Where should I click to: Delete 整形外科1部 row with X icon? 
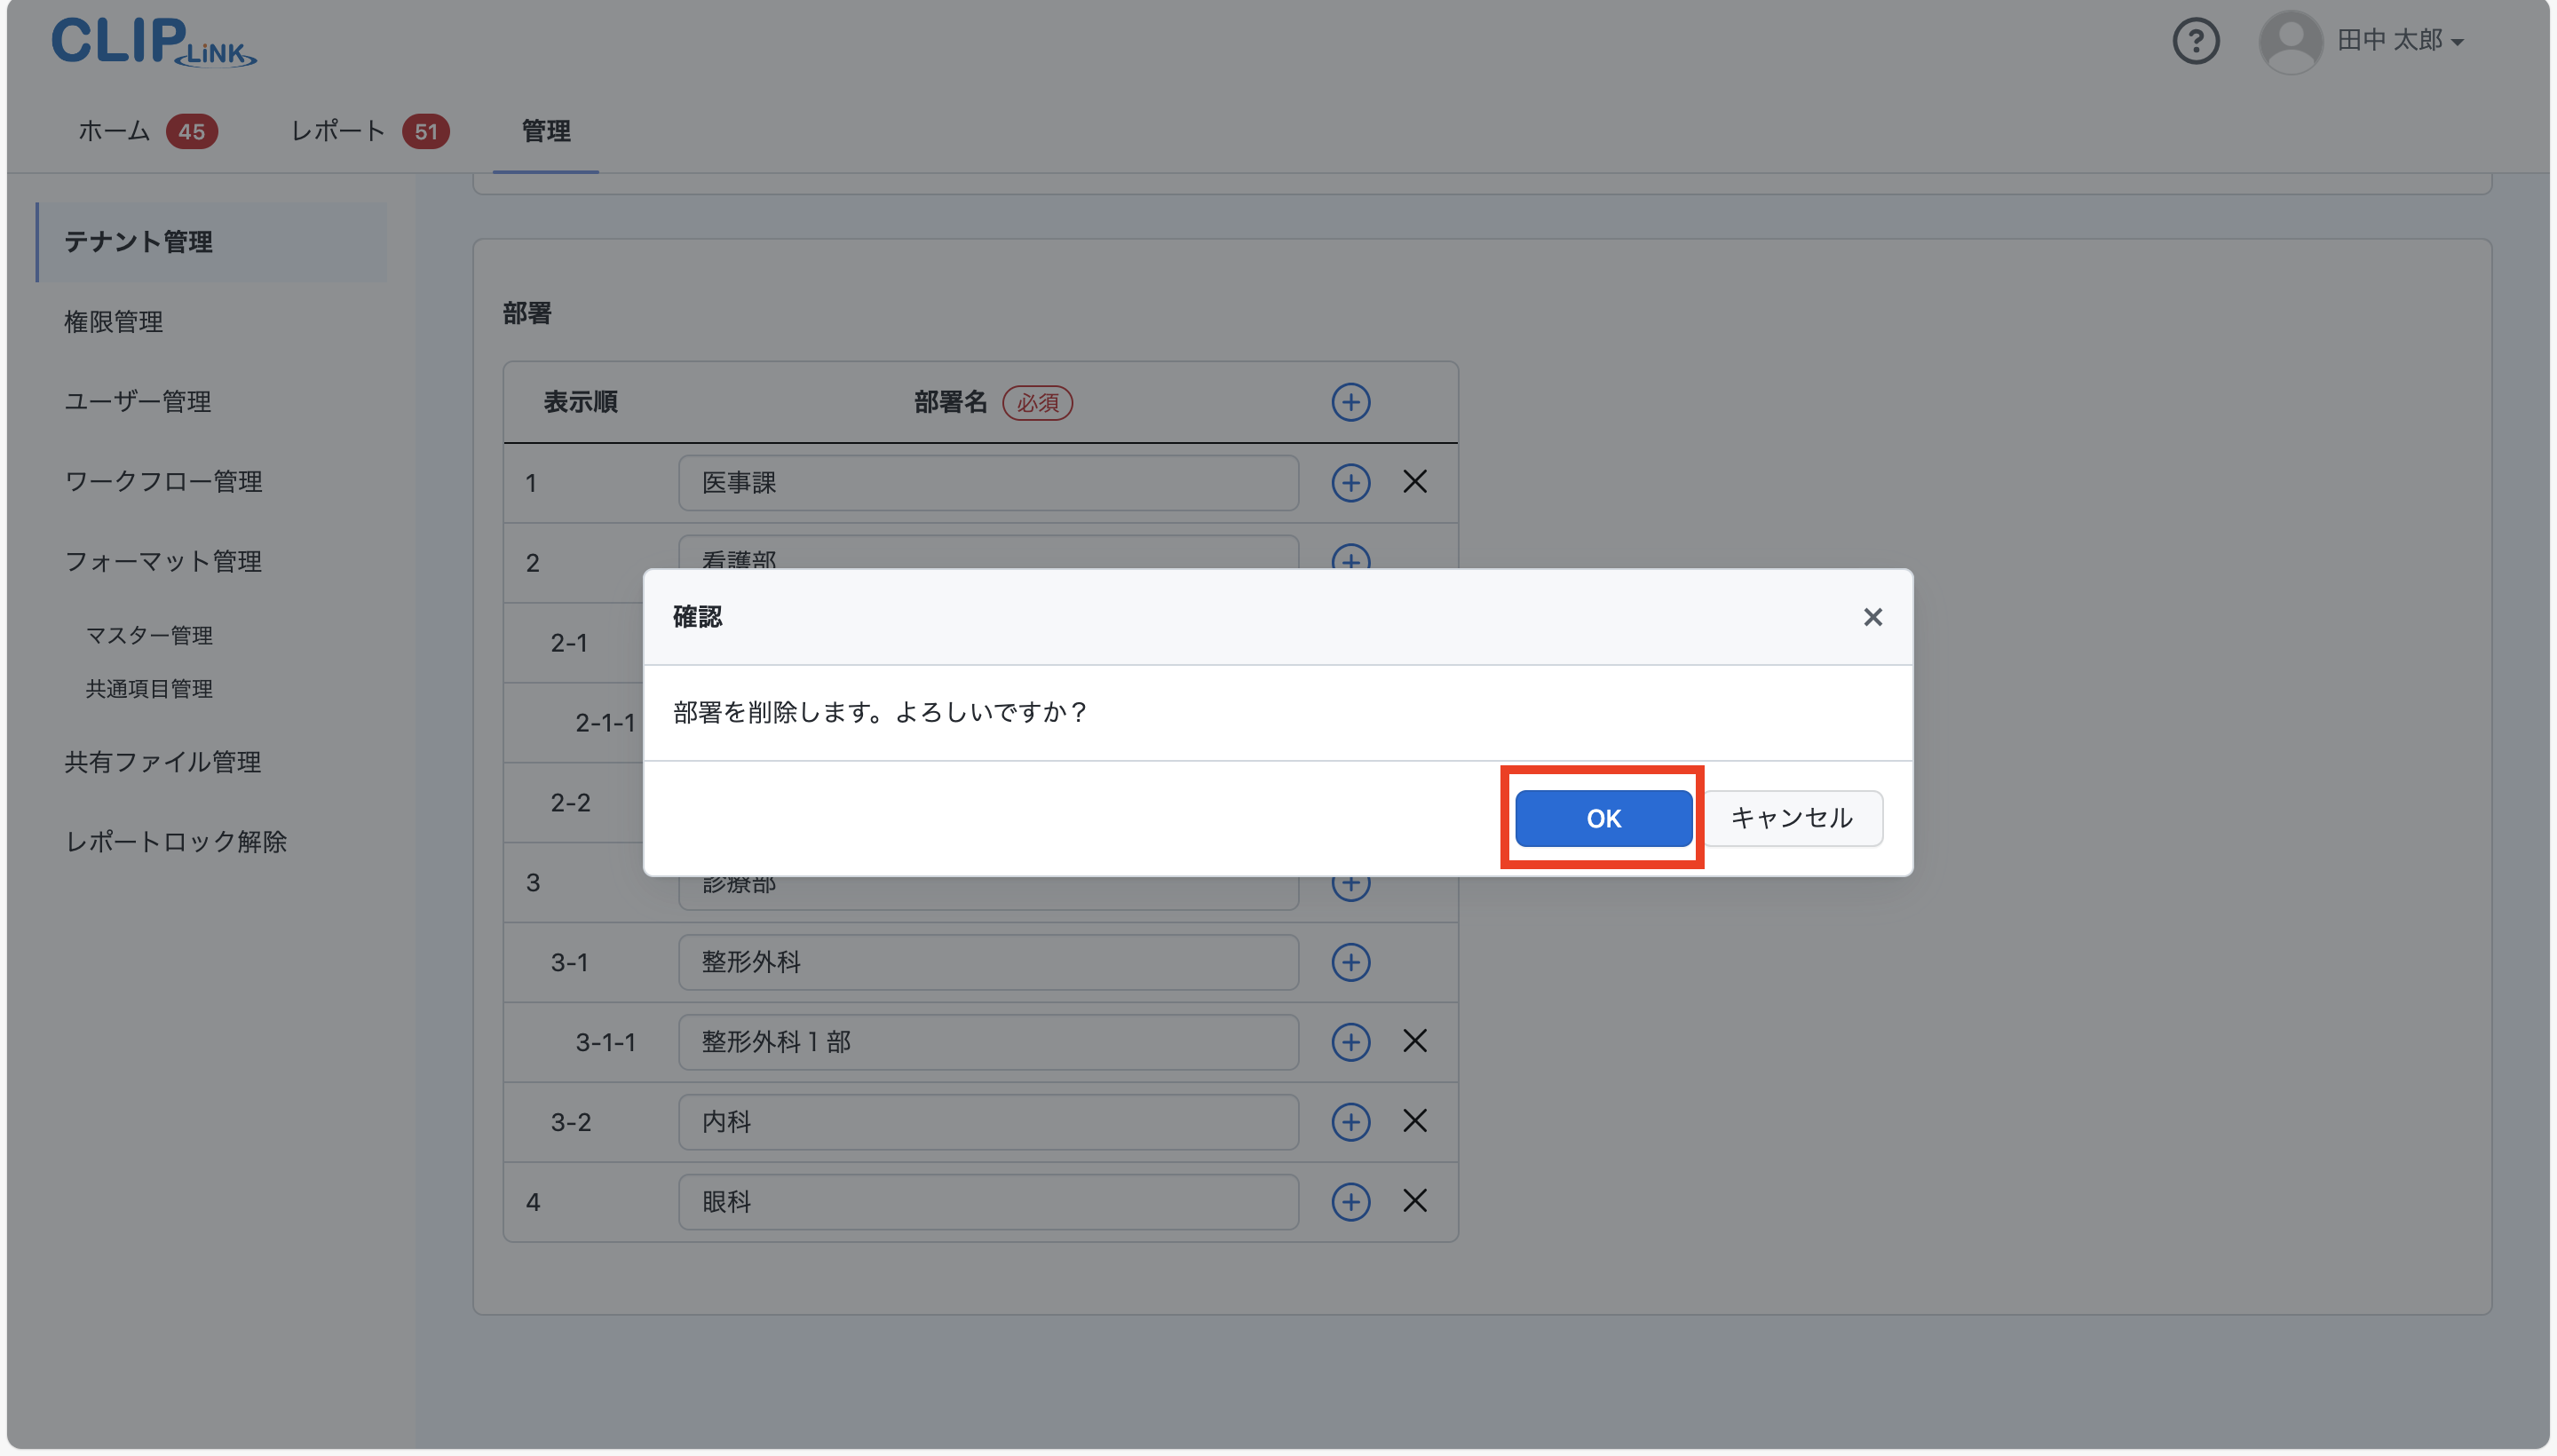pyautogui.click(x=1414, y=1041)
